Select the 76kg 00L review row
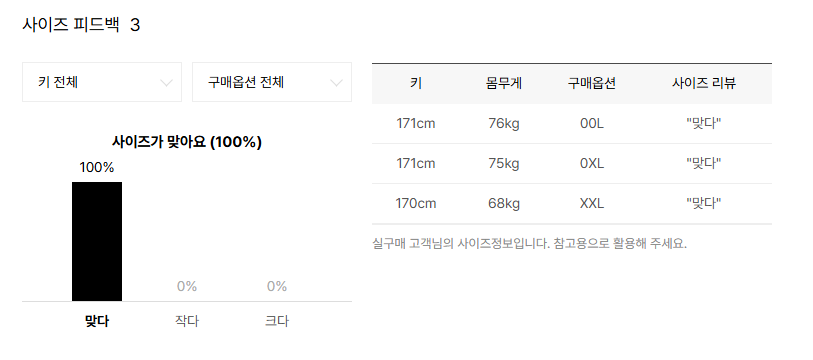 pos(572,123)
